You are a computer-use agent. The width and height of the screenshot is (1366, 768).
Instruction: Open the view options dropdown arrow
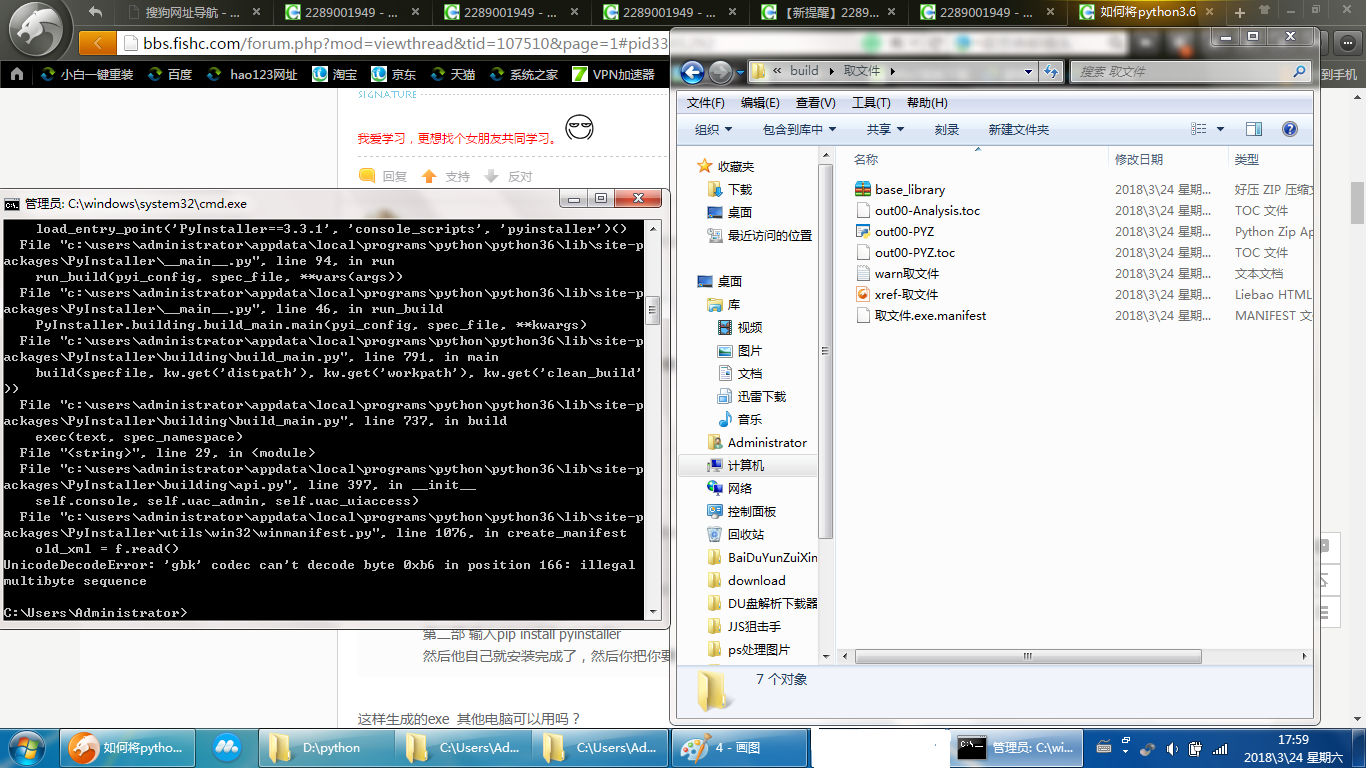point(1220,129)
